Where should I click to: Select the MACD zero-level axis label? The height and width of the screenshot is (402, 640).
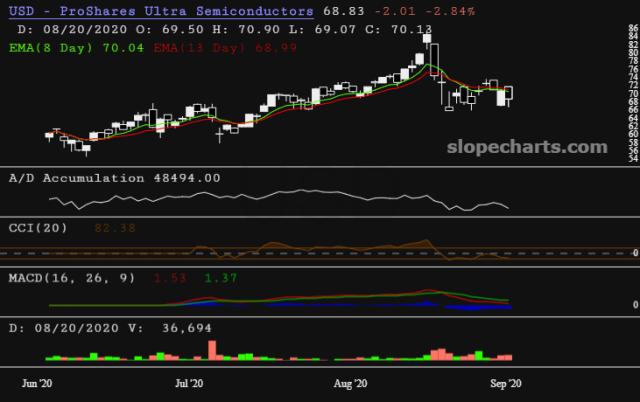point(635,304)
